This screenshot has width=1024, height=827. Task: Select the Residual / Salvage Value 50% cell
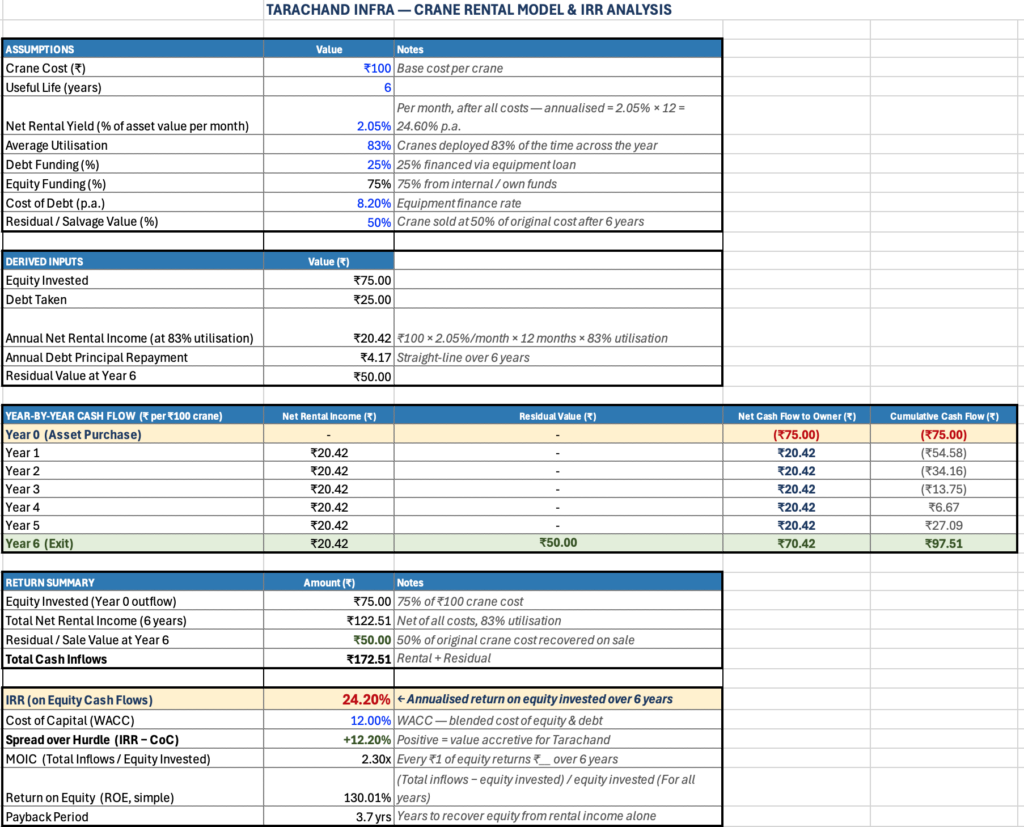(x=377, y=222)
